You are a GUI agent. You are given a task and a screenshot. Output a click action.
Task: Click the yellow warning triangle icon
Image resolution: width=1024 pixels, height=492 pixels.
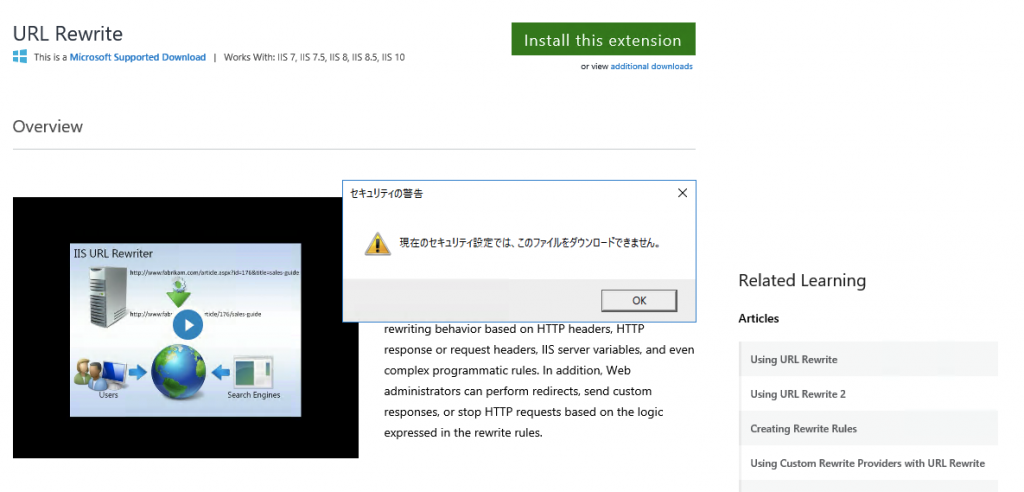click(377, 243)
